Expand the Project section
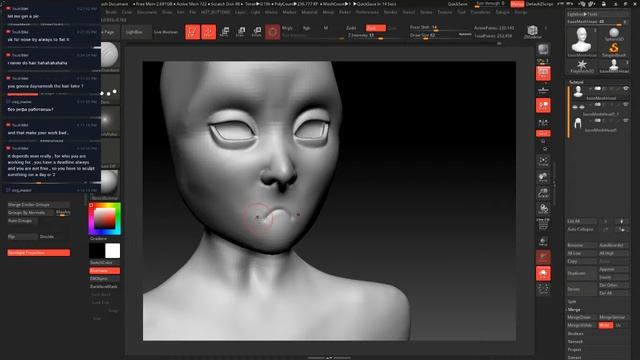Screen dimensions: 640x360 (574, 350)
